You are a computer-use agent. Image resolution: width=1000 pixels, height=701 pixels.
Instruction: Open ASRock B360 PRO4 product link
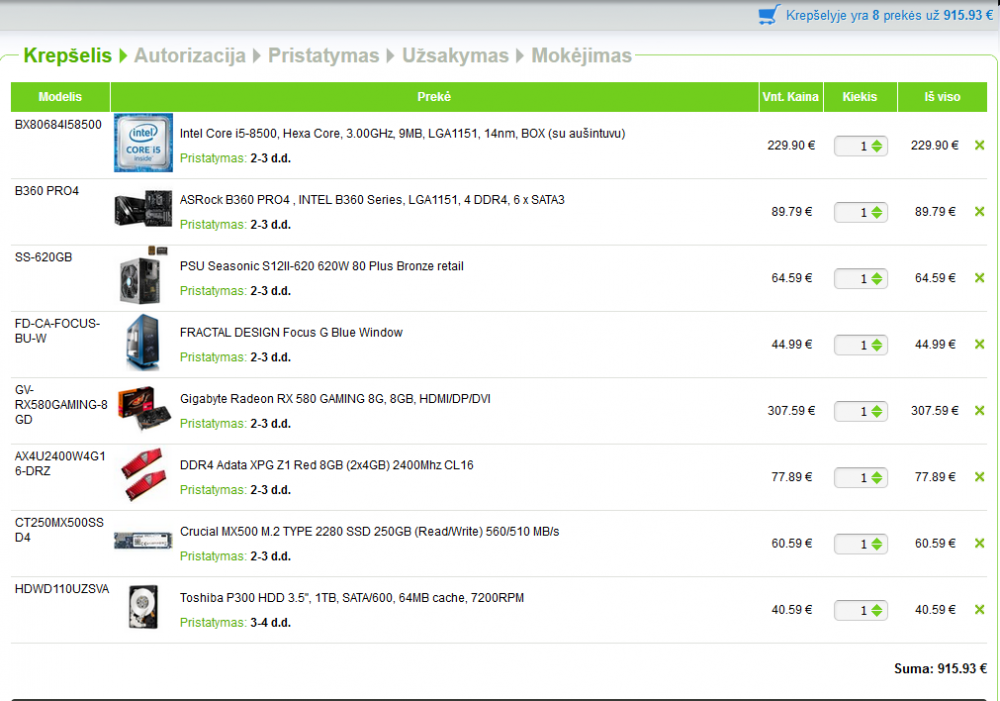point(372,200)
